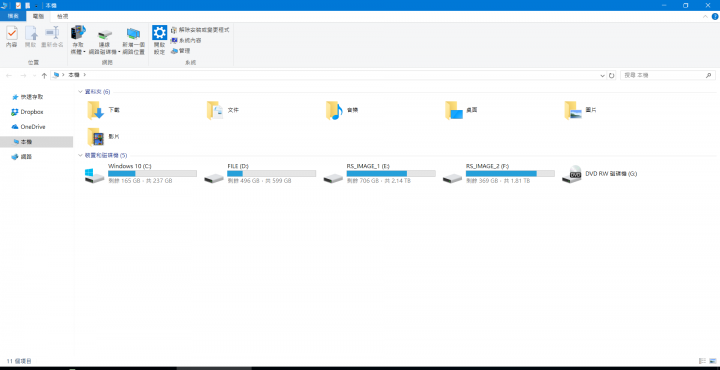Select 本機 This PC in sidebar
The height and width of the screenshot is (370, 720).
36,142
